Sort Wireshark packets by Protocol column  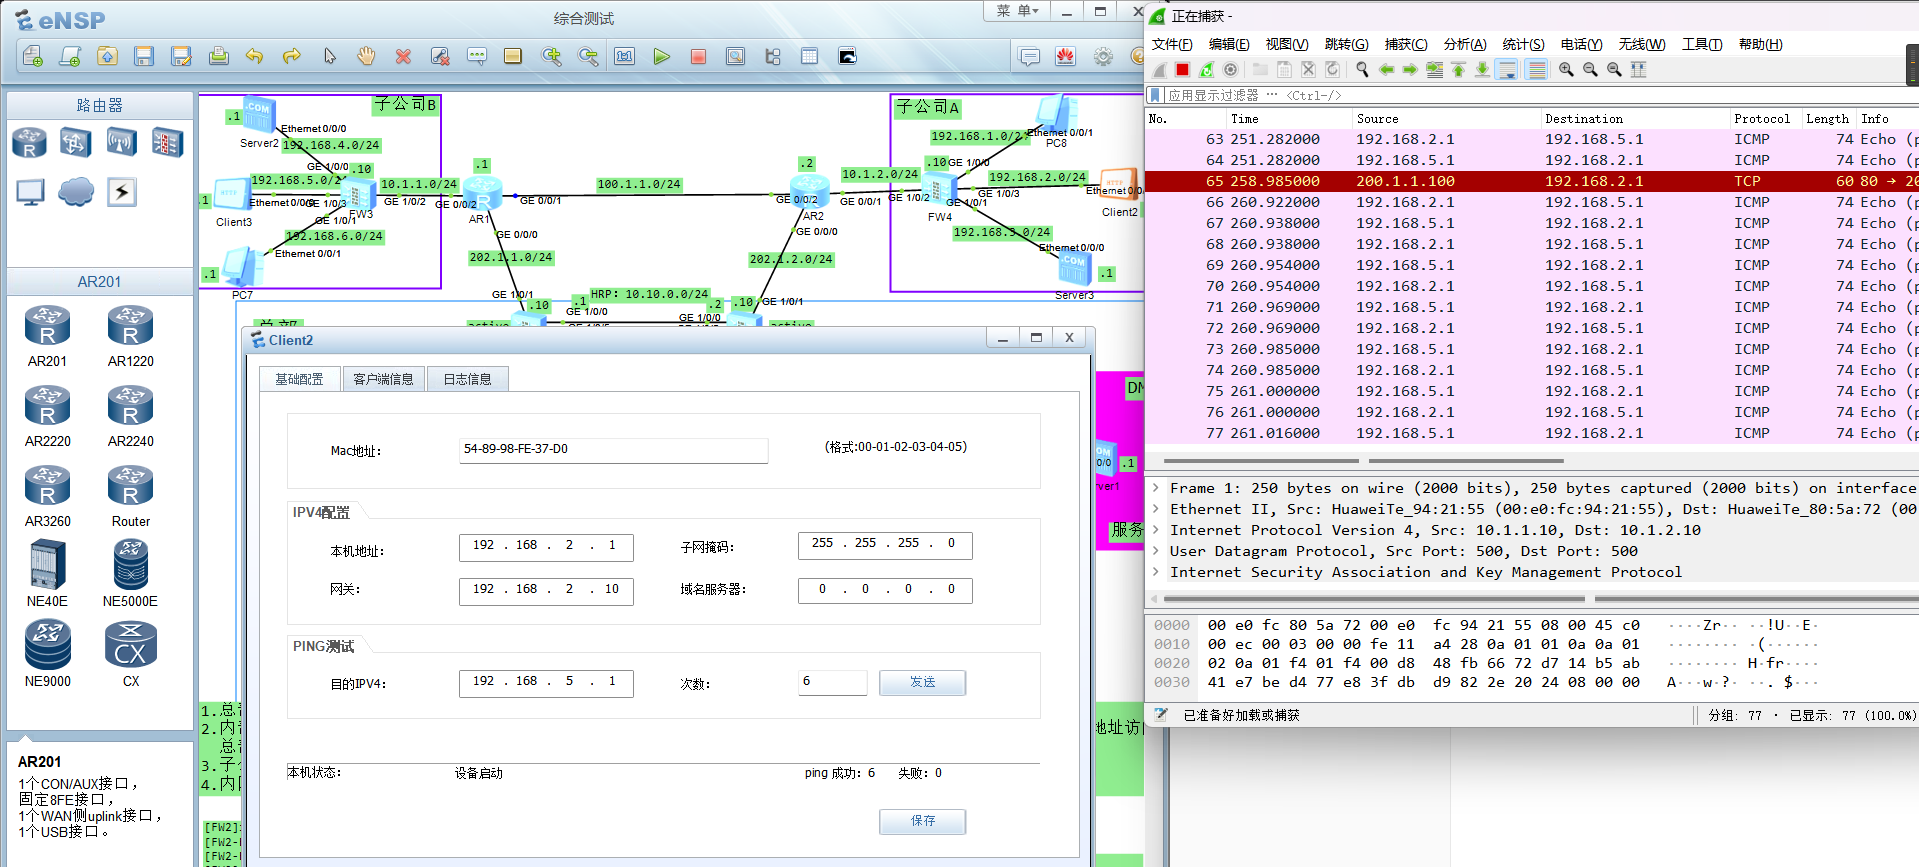[1764, 119]
